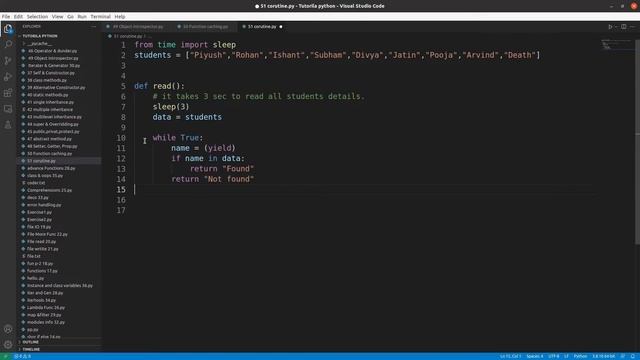Image resolution: width=640 pixels, height=360 pixels.
Task: Open the run button dropdown arrow
Action: (x=616, y=27)
